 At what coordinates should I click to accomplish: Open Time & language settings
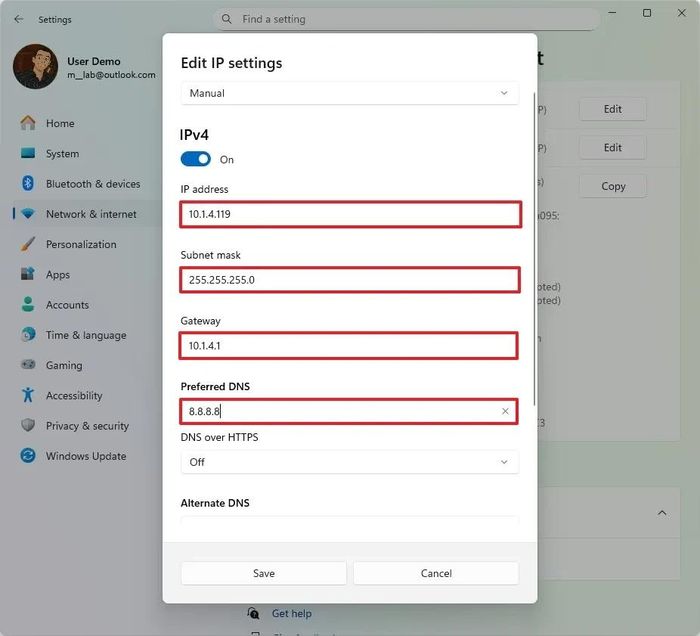[86, 335]
